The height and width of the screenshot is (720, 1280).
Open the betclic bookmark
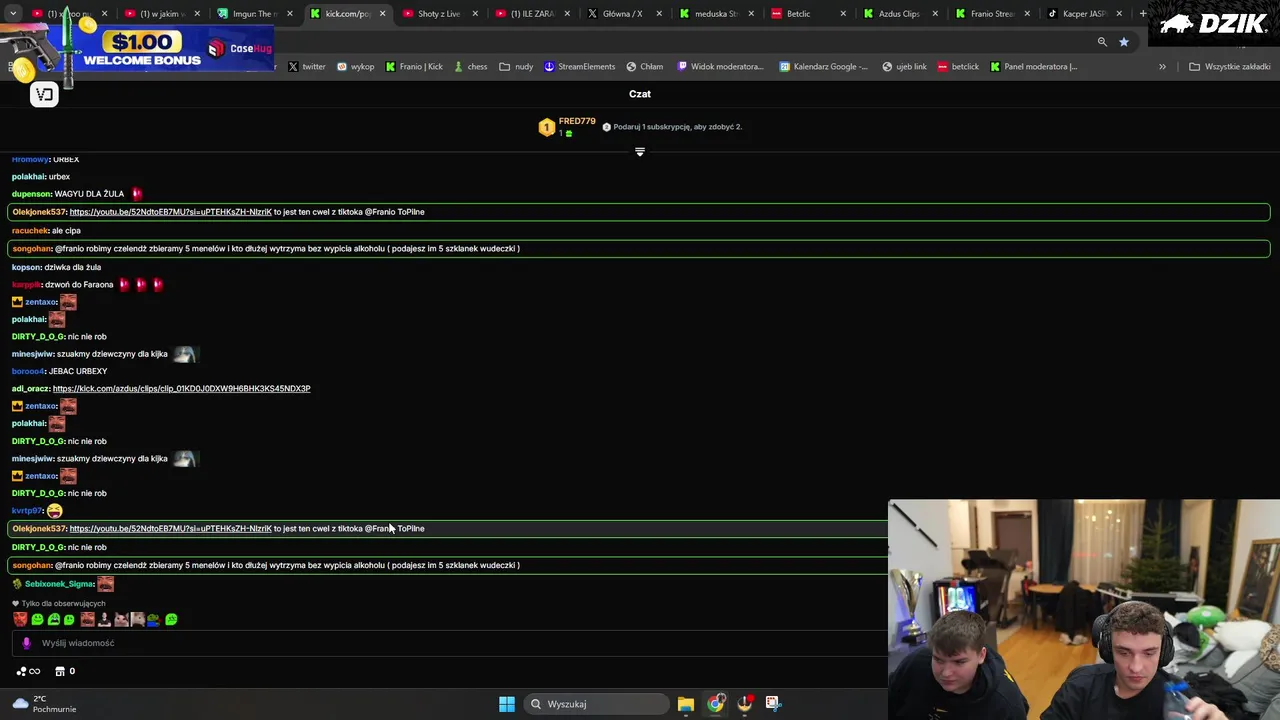click(958, 67)
